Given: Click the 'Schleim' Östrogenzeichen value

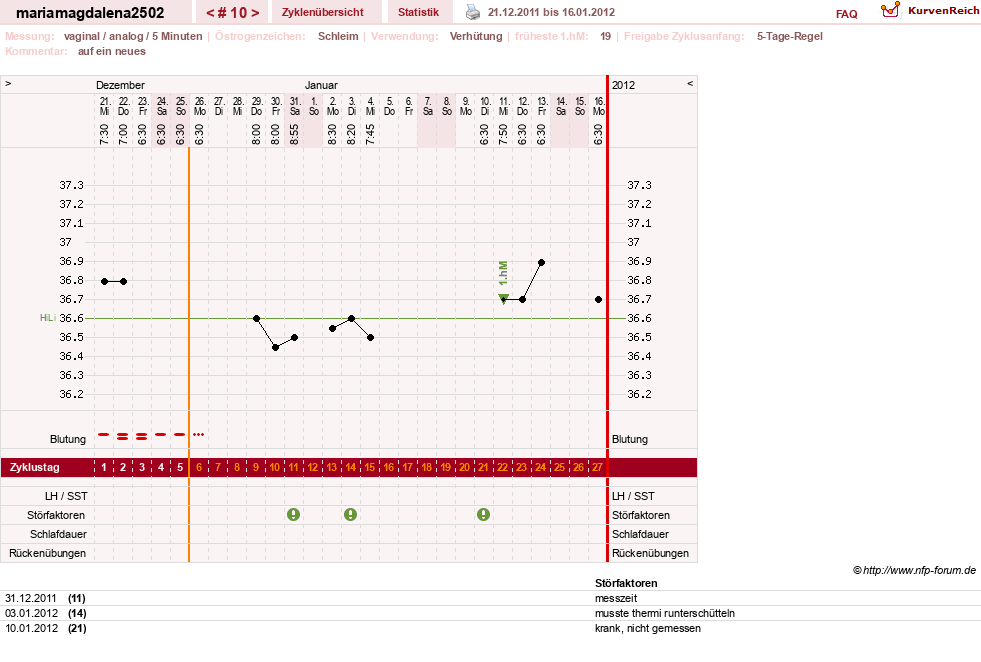Looking at the screenshot, I should [338, 36].
